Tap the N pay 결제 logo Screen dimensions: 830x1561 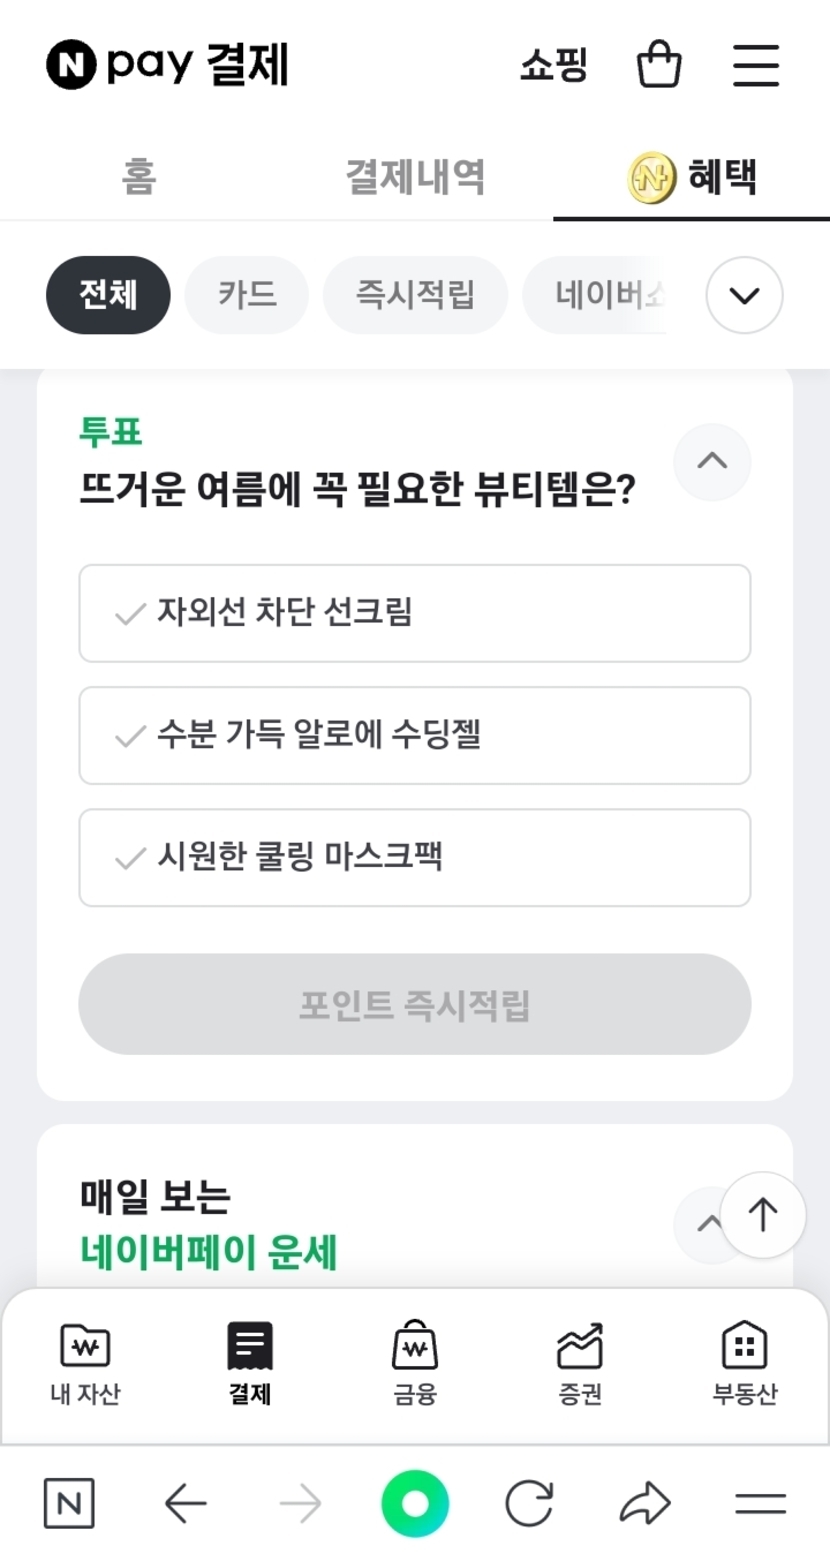click(x=167, y=66)
